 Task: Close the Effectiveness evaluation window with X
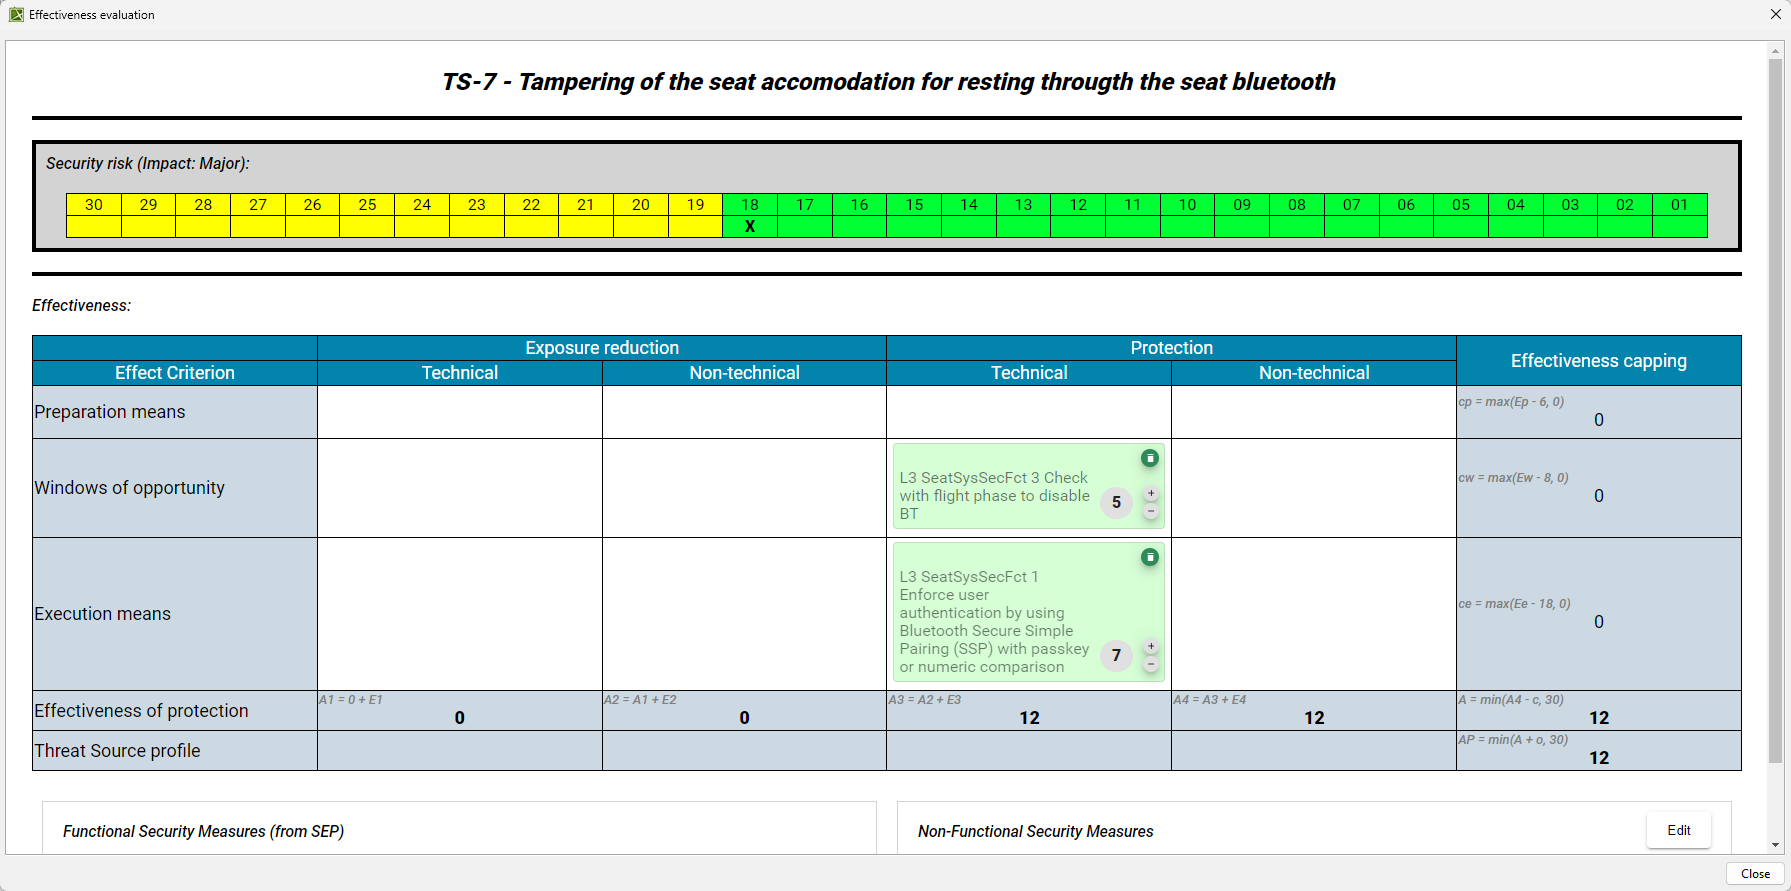coord(1775,15)
